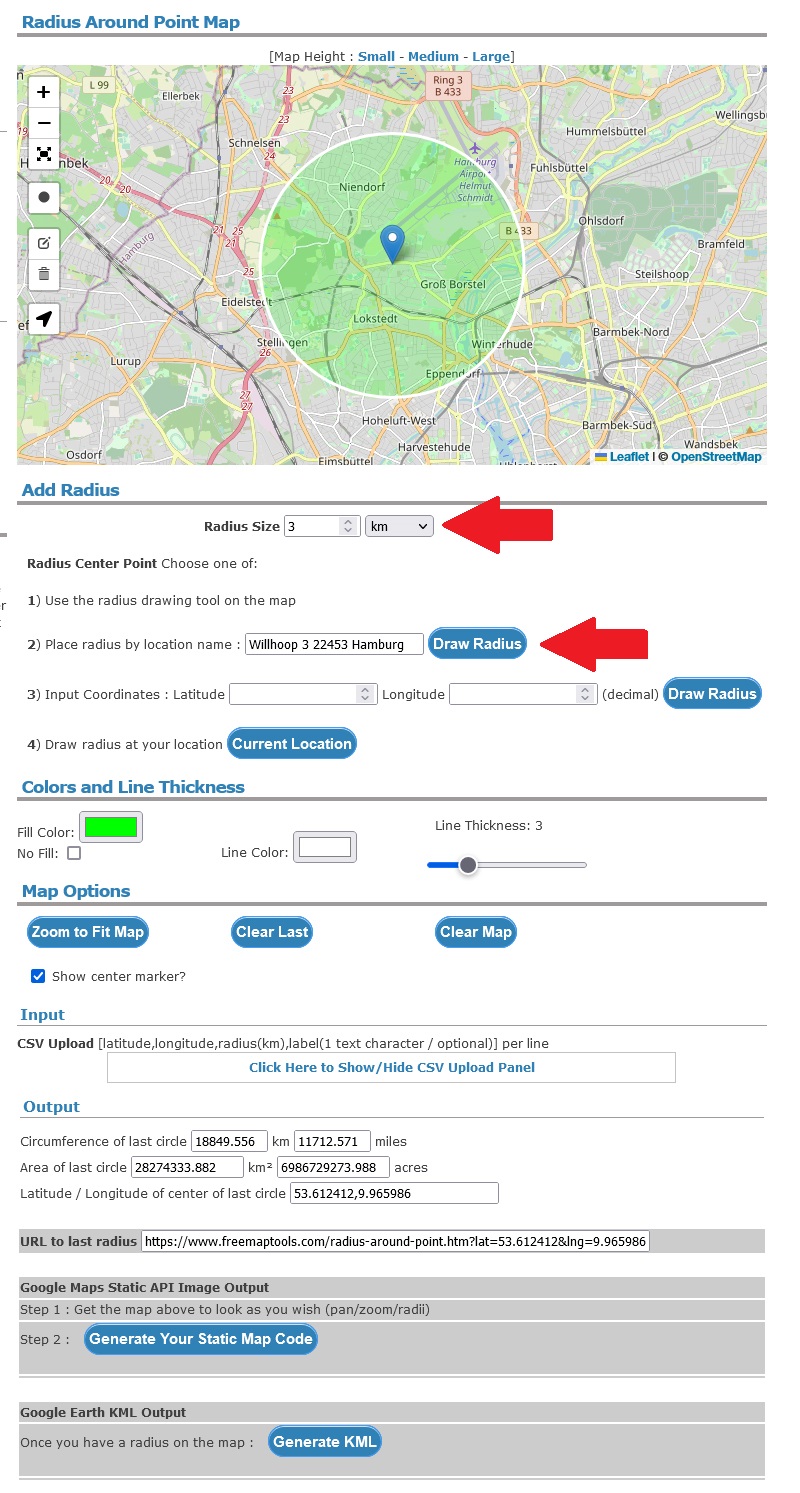Click the center Latitude/Longitude output field
The height and width of the screenshot is (1493, 800).
tap(394, 1193)
